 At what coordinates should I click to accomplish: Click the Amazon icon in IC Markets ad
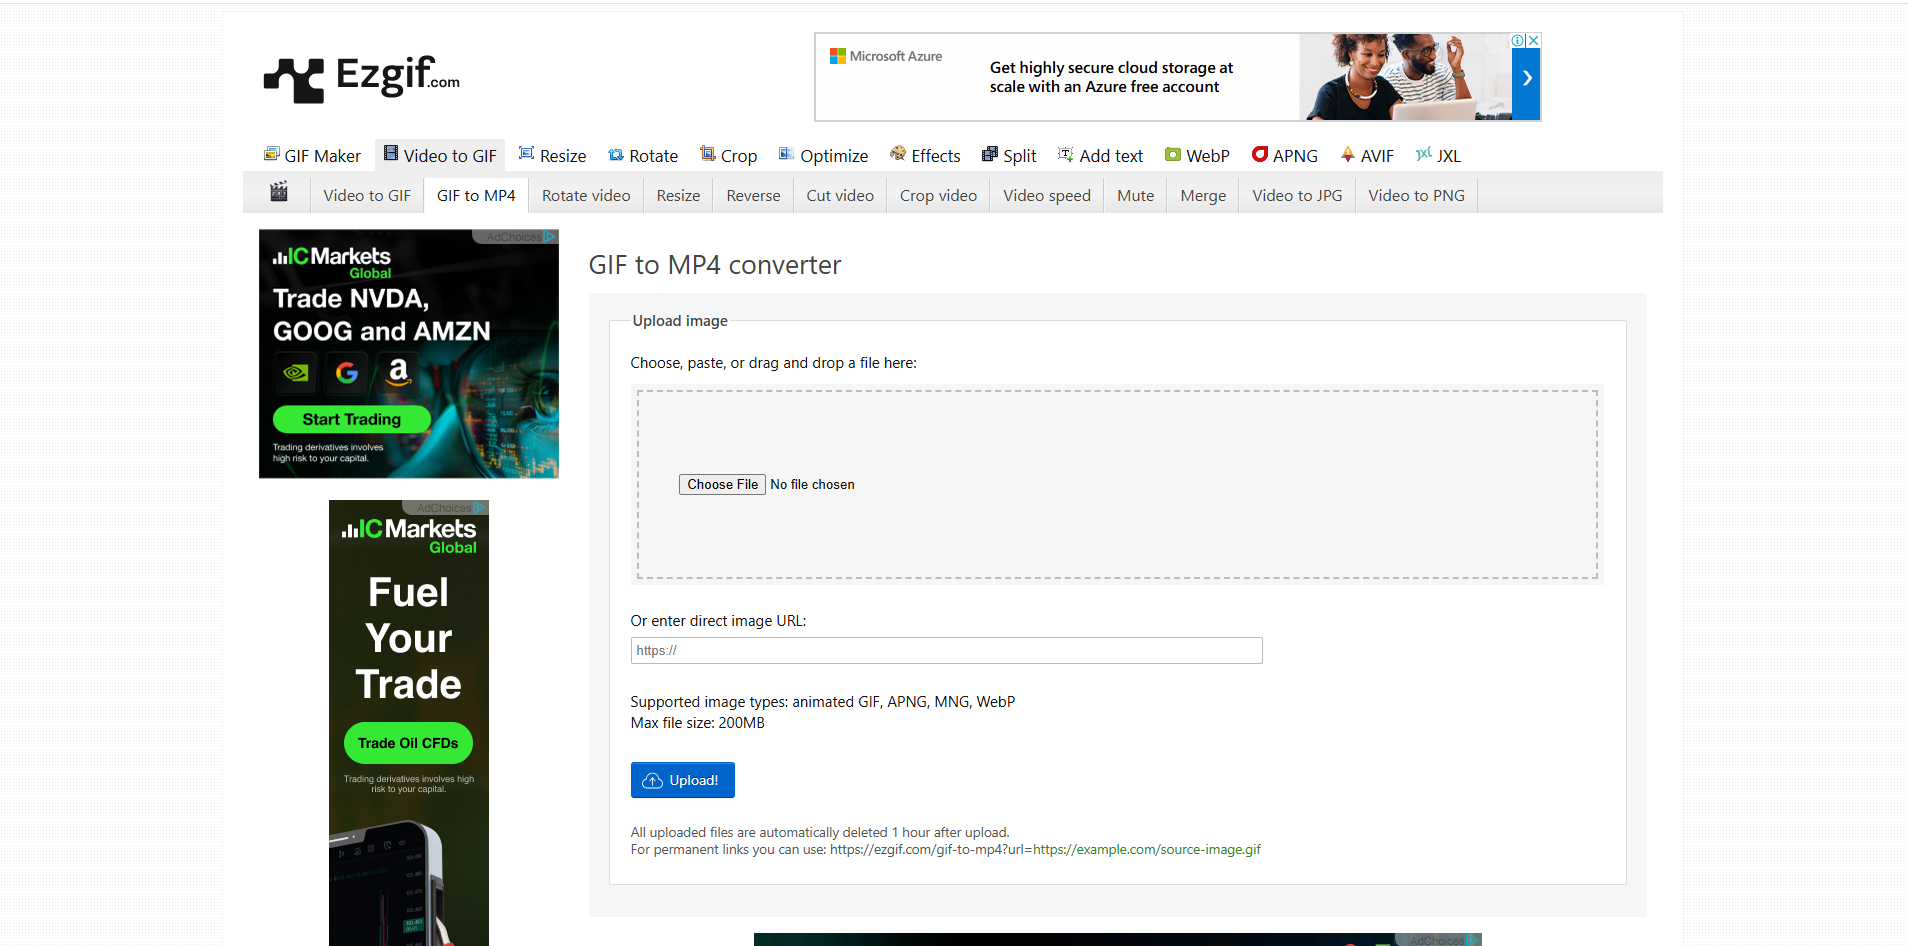tap(398, 373)
